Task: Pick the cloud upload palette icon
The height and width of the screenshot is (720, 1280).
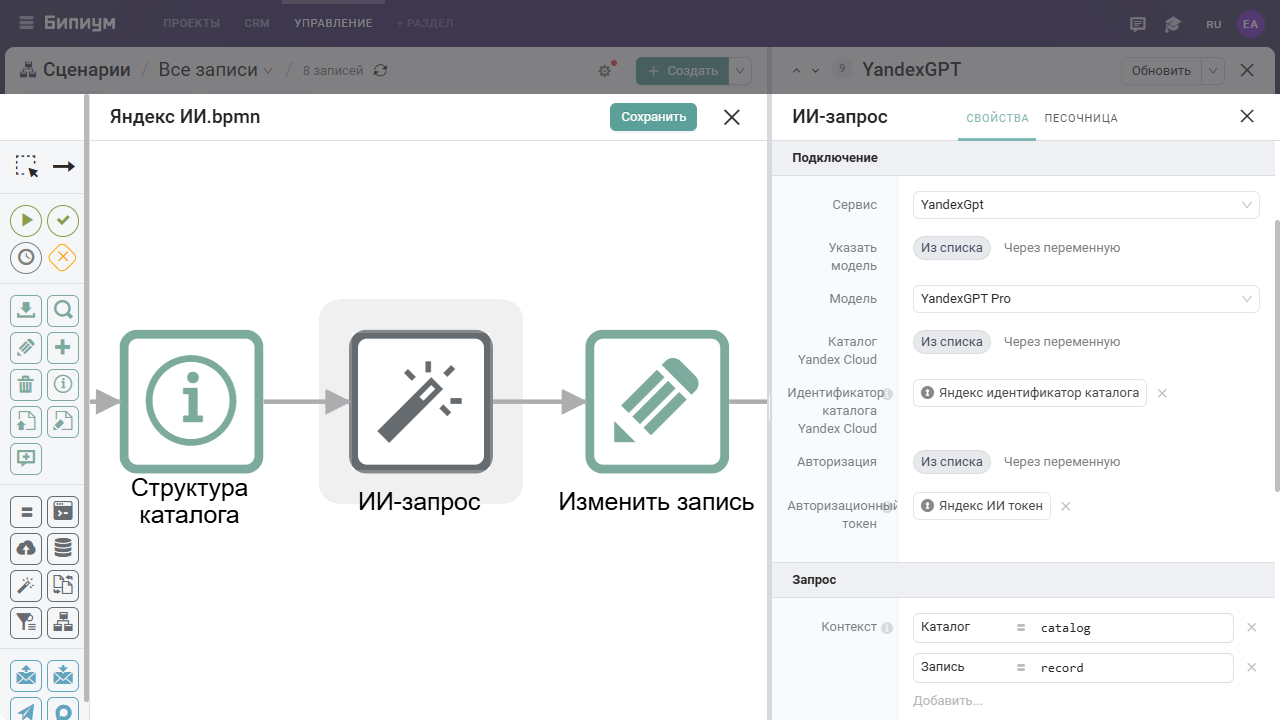Action: (x=26, y=548)
